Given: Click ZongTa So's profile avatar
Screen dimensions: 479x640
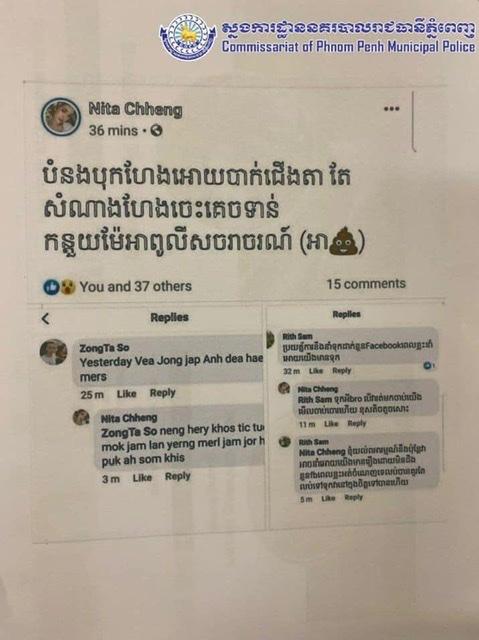Looking at the screenshot, I should coord(53,351).
